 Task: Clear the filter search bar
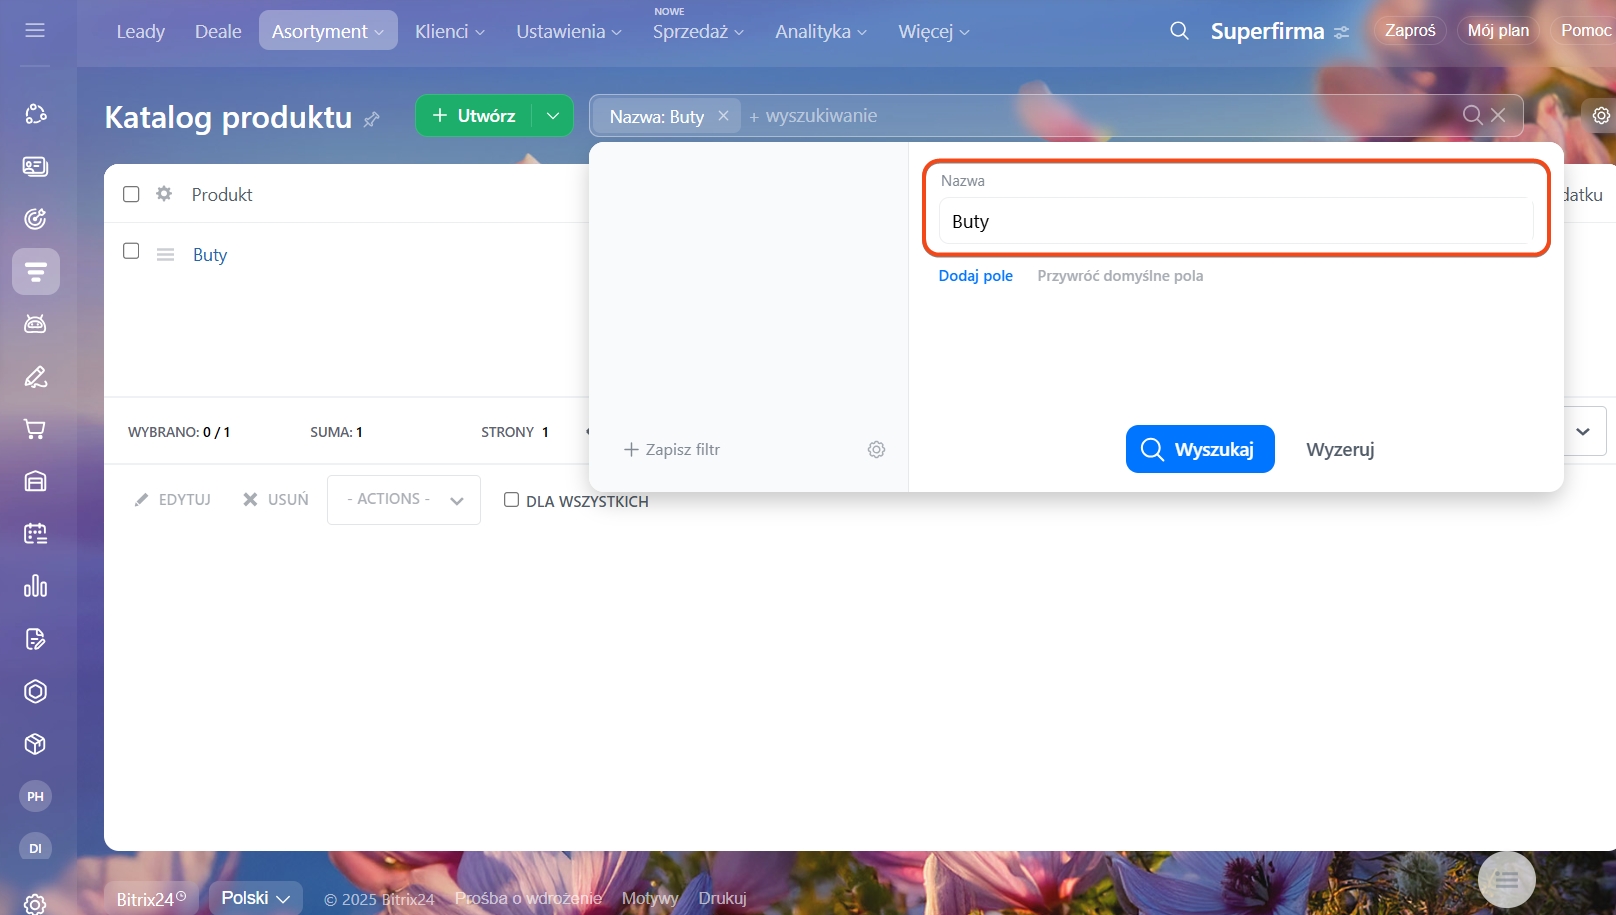click(x=1498, y=115)
